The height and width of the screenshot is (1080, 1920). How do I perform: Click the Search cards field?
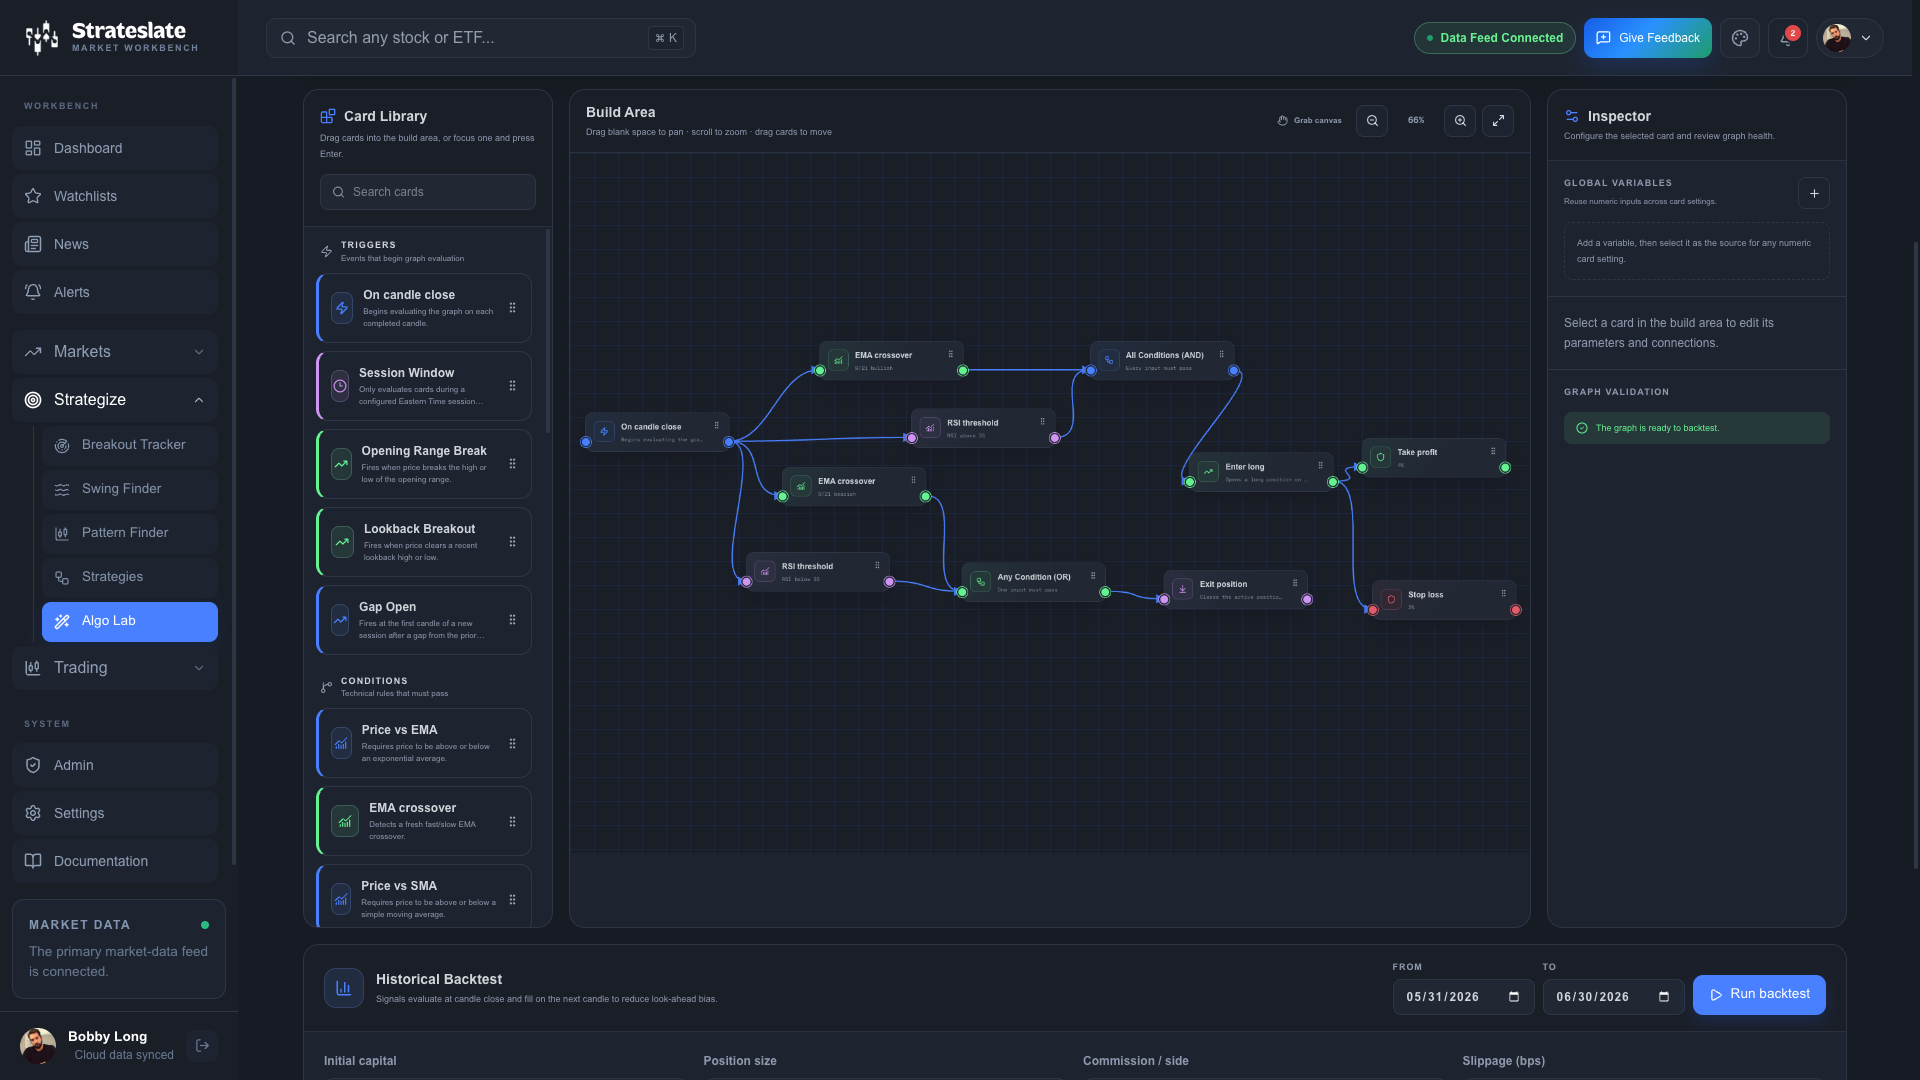(x=428, y=192)
